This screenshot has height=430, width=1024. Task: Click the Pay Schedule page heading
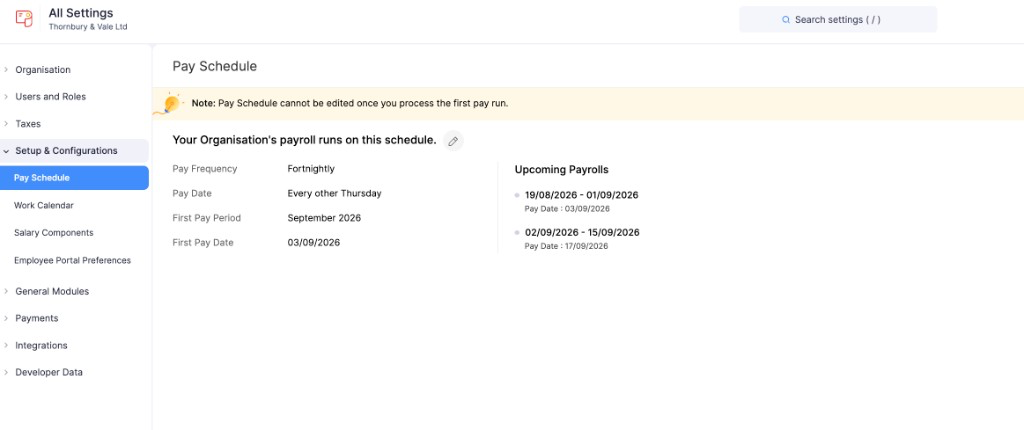pyautogui.click(x=215, y=66)
